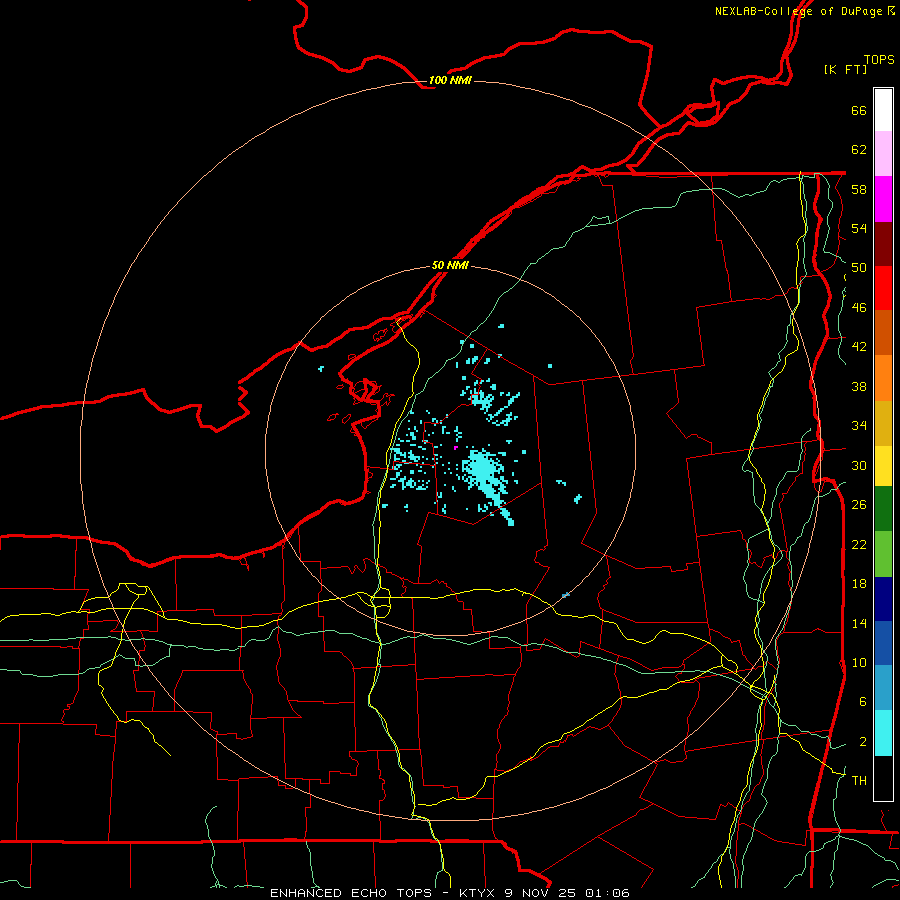Click the 34 legend value label
The height and width of the screenshot is (900, 900).
tap(859, 426)
